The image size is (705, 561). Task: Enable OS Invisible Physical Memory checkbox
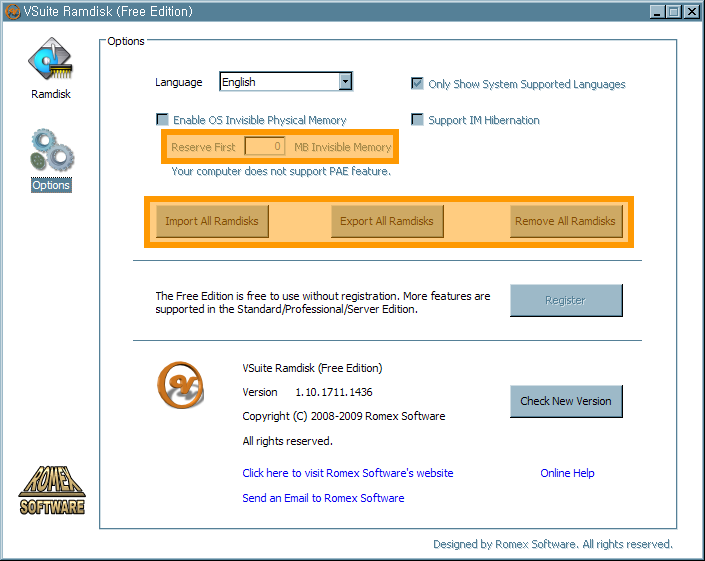(162, 120)
